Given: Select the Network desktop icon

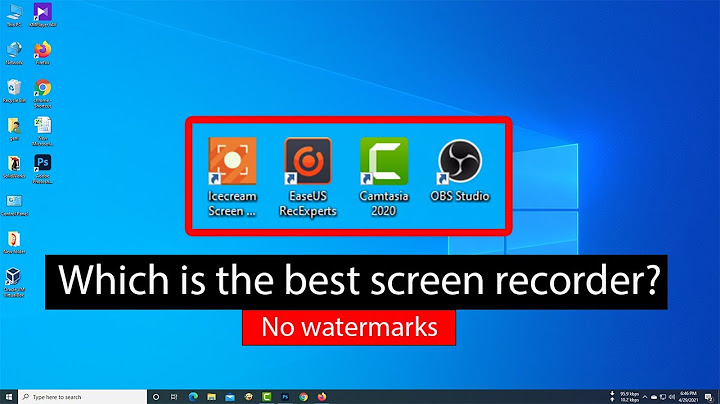Looking at the screenshot, I should tap(14, 53).
